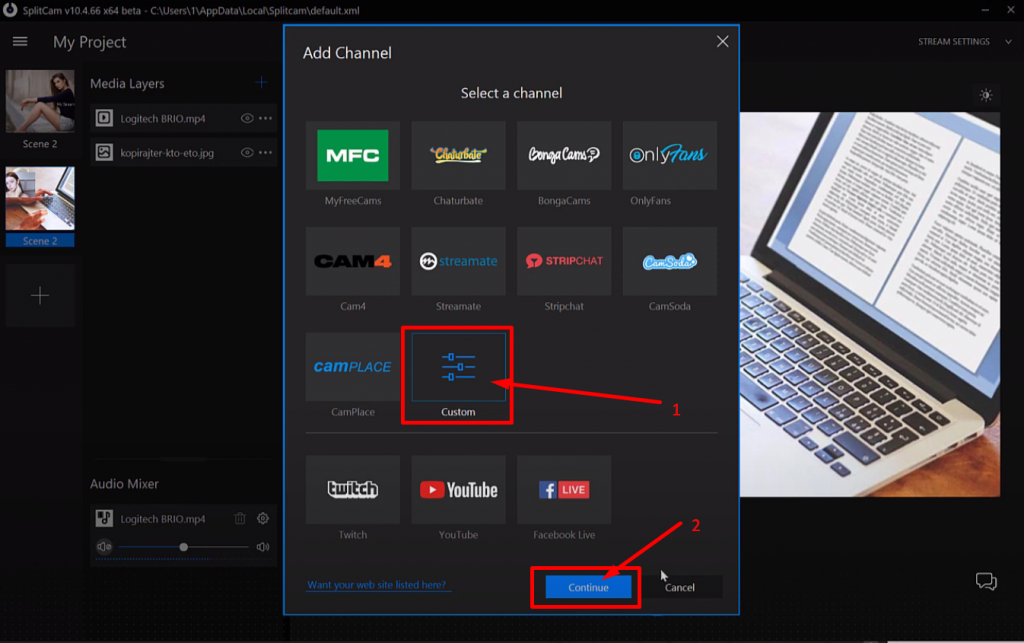The width and height of the screenshot is (1024, 643).
Task: Toggle the brightness sun icon
Action: coord(986,95)
